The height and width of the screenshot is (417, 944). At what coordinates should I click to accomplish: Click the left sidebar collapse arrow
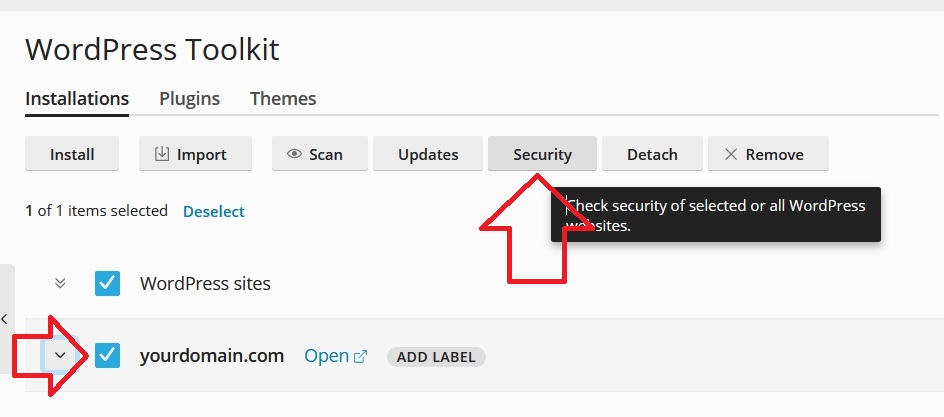coord(5,319)
